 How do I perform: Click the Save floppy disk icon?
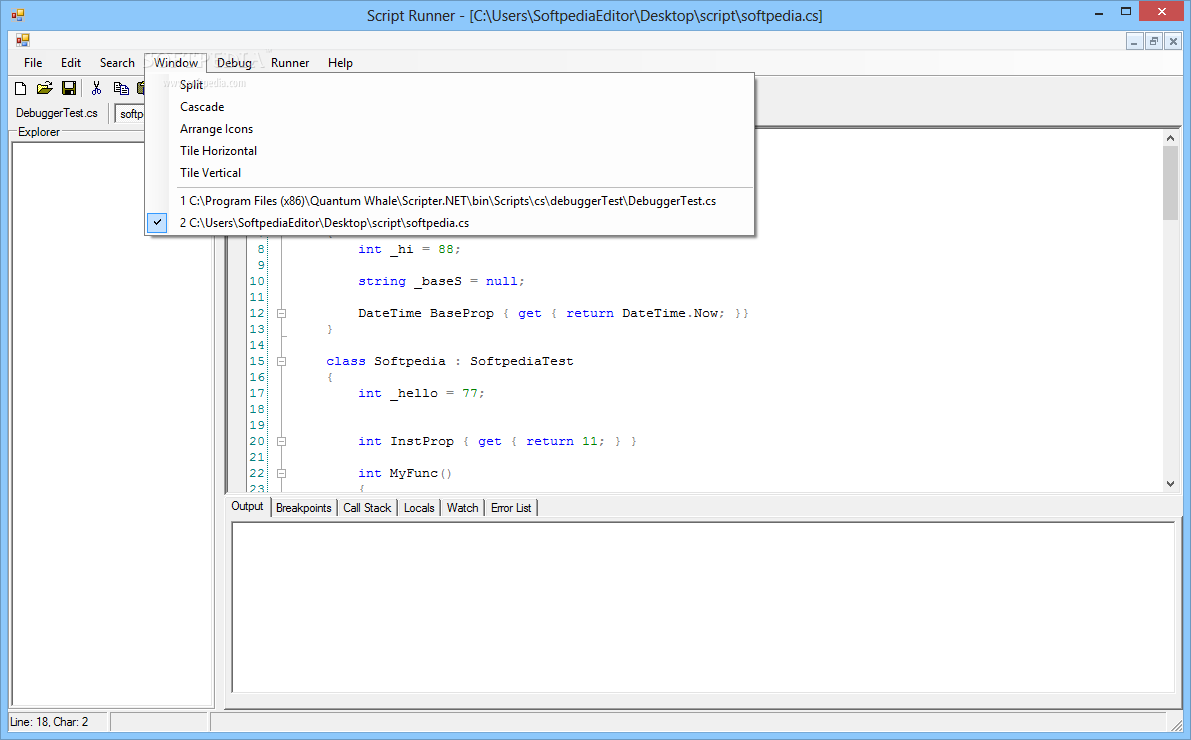click(x=68, y=88)
